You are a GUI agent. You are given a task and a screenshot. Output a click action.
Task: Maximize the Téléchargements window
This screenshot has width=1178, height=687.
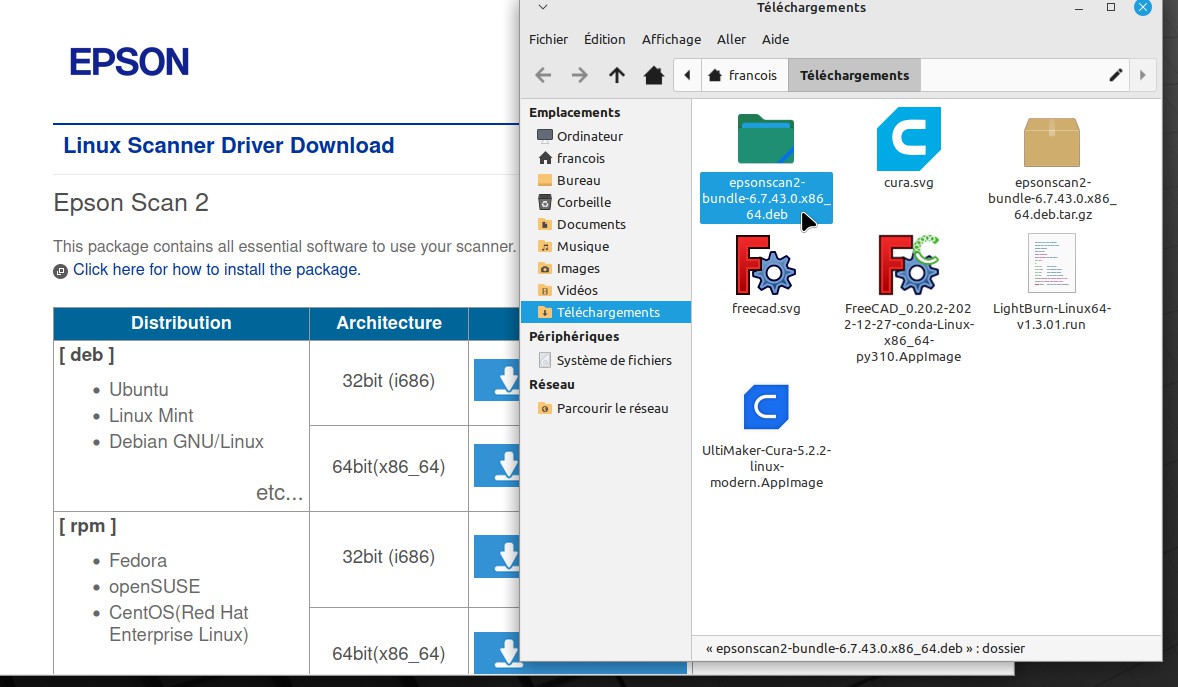coord(1111,8)
